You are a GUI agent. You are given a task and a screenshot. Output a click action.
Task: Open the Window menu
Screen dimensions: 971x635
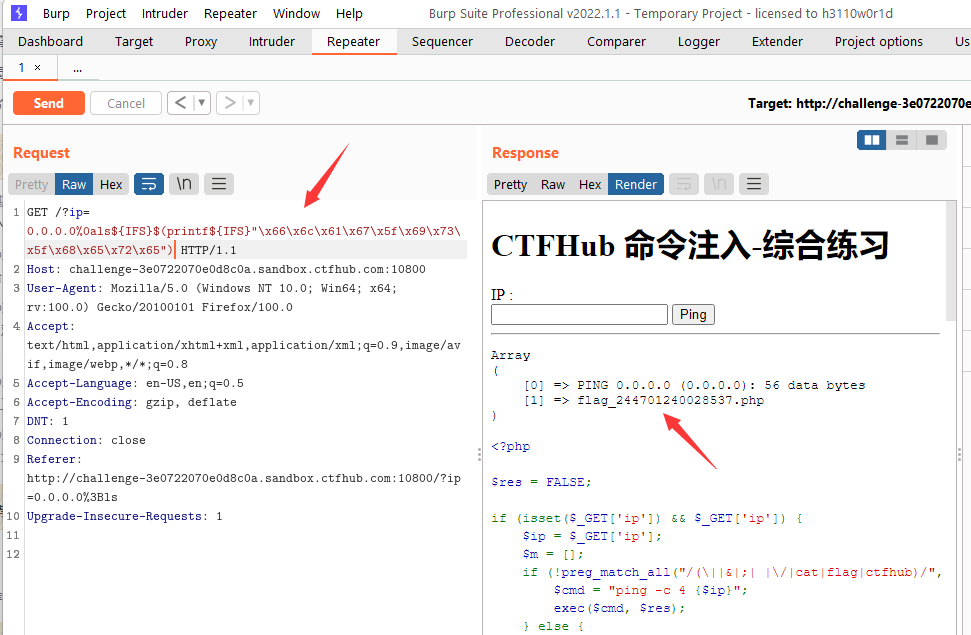297,14
